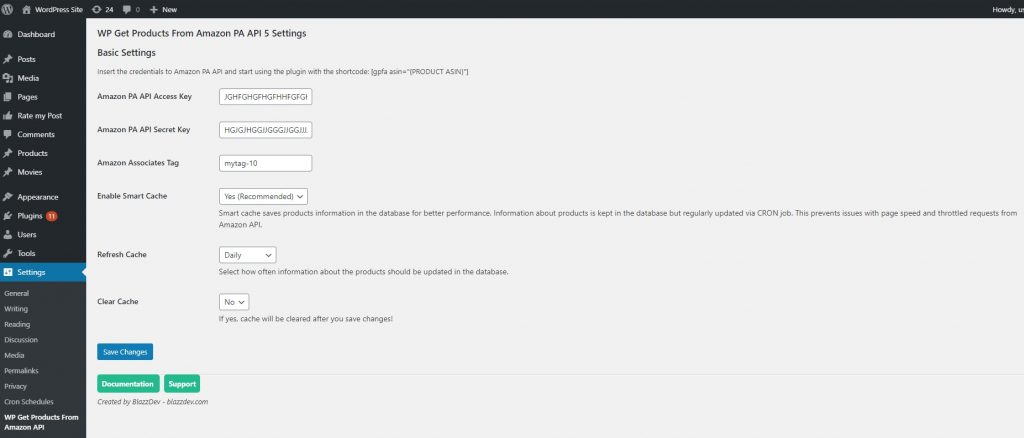Click the Plugins update badge 11
The height and width of the screenshot is (438, 1024).
pos(52,216)
